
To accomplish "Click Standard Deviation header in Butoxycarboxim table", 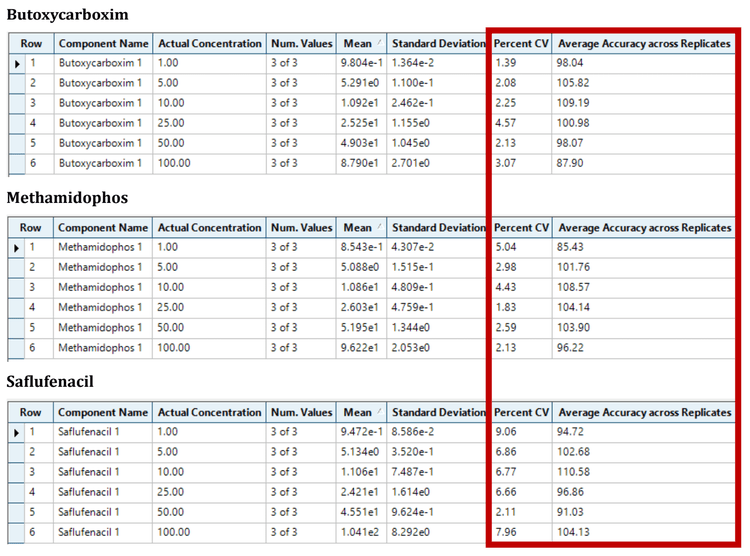I will (x=438, y=43).
